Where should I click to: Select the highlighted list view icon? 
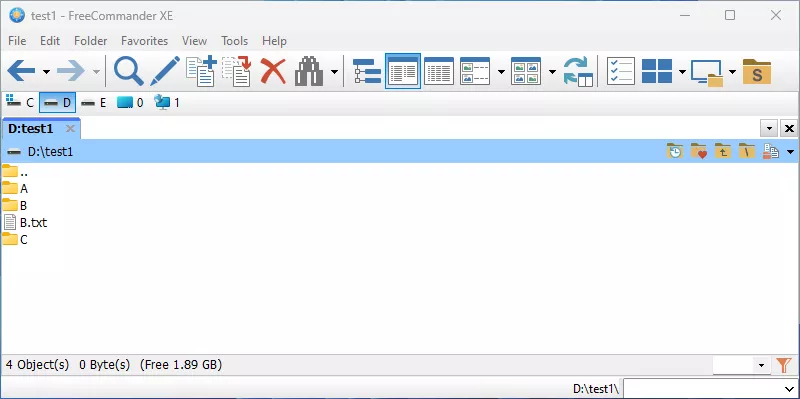click(403, 71)
